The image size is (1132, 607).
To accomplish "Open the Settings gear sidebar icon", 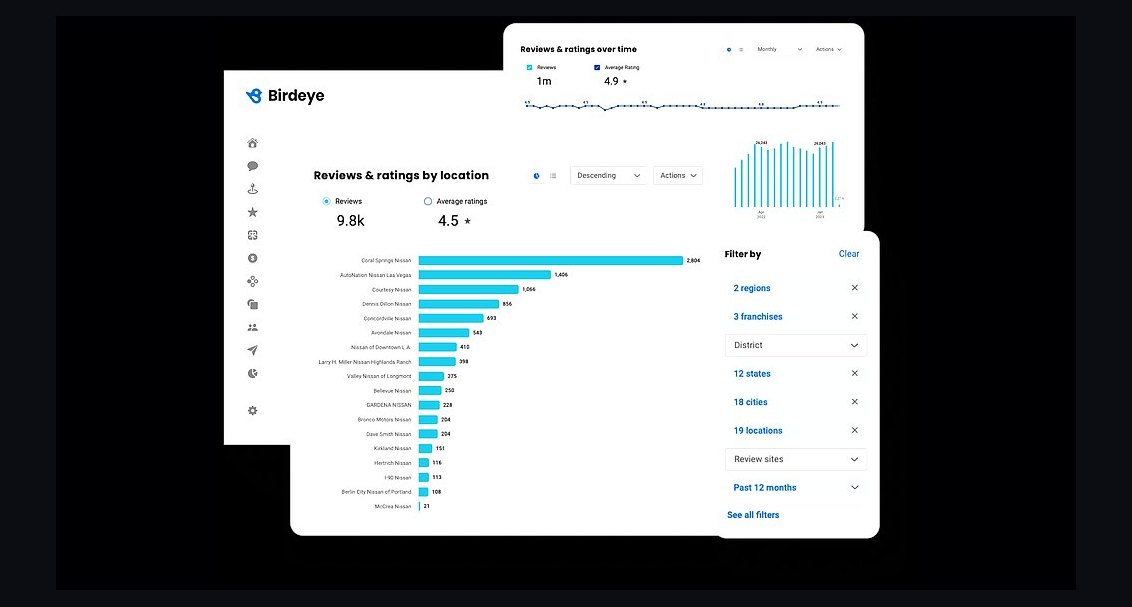I will (x=253, y=411).
